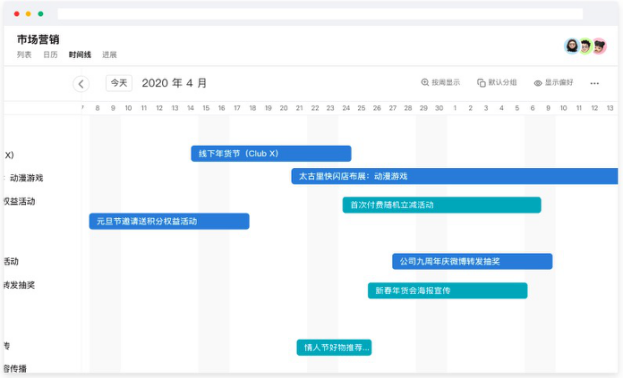Screen dimensions: 623x378
Task: Open the pink background member avatar
Action: (599, 46)
